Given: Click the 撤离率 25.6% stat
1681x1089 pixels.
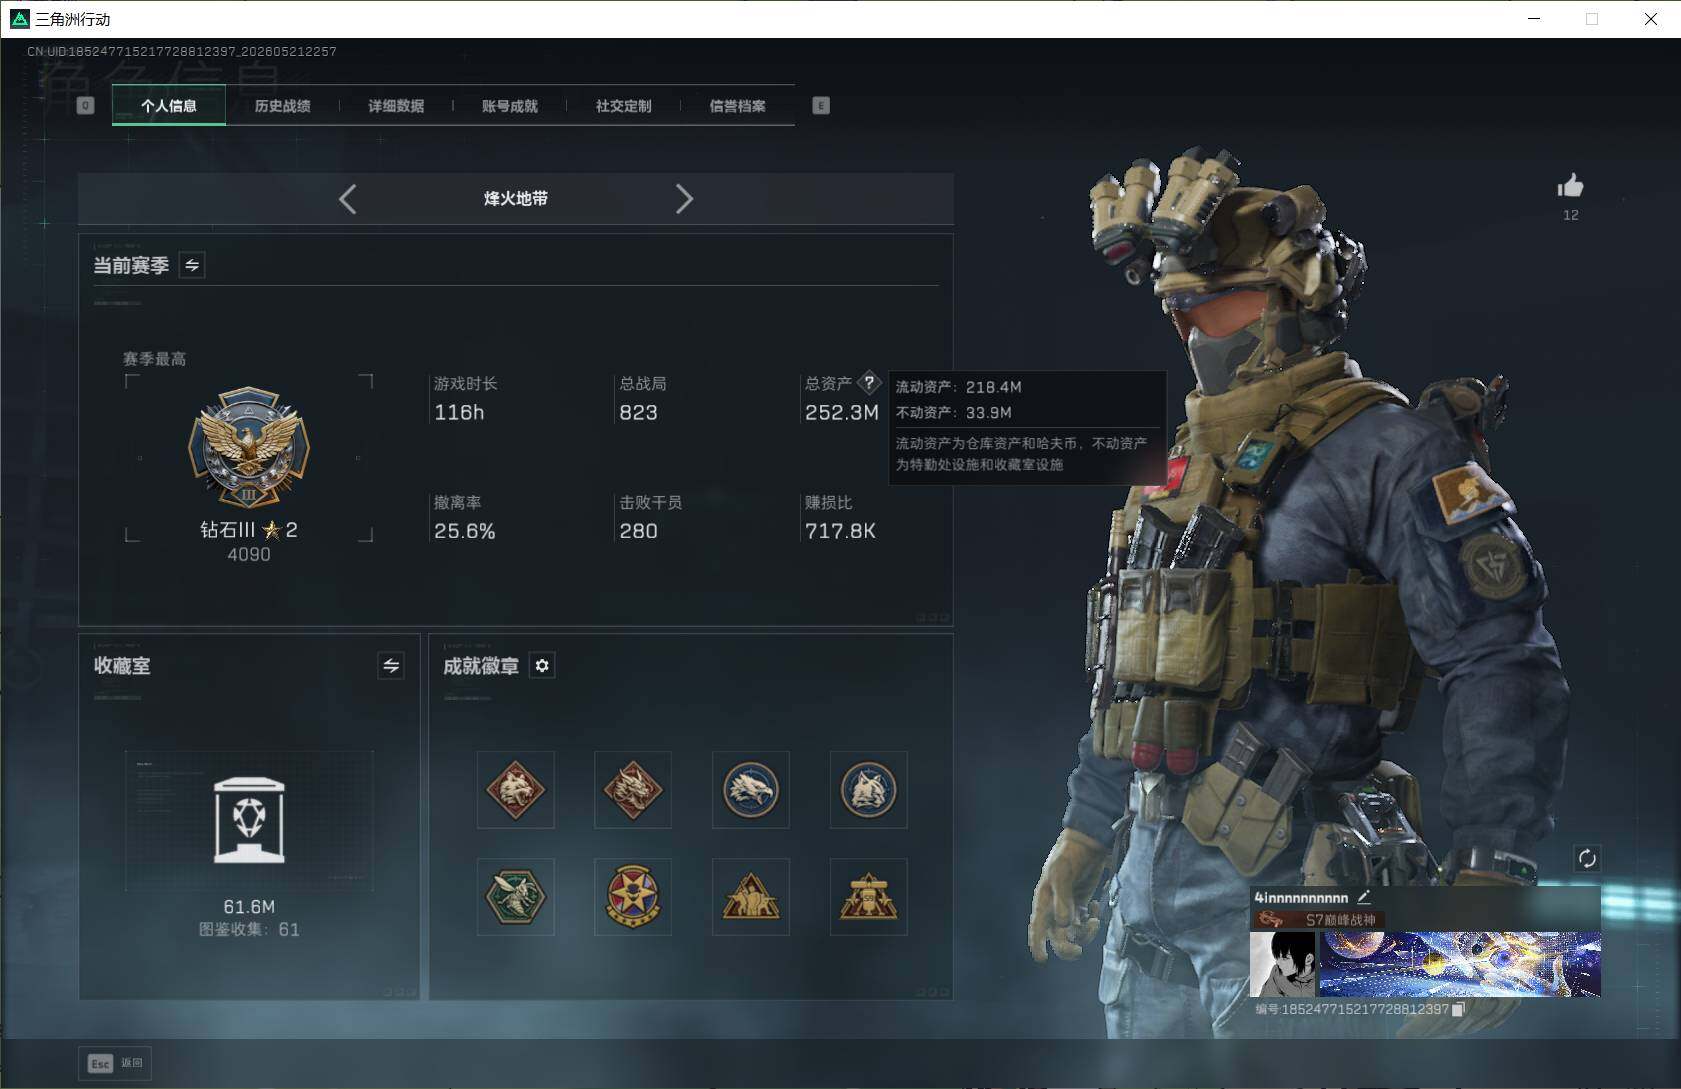Looking at the screenshot, I should coord(465,518).
